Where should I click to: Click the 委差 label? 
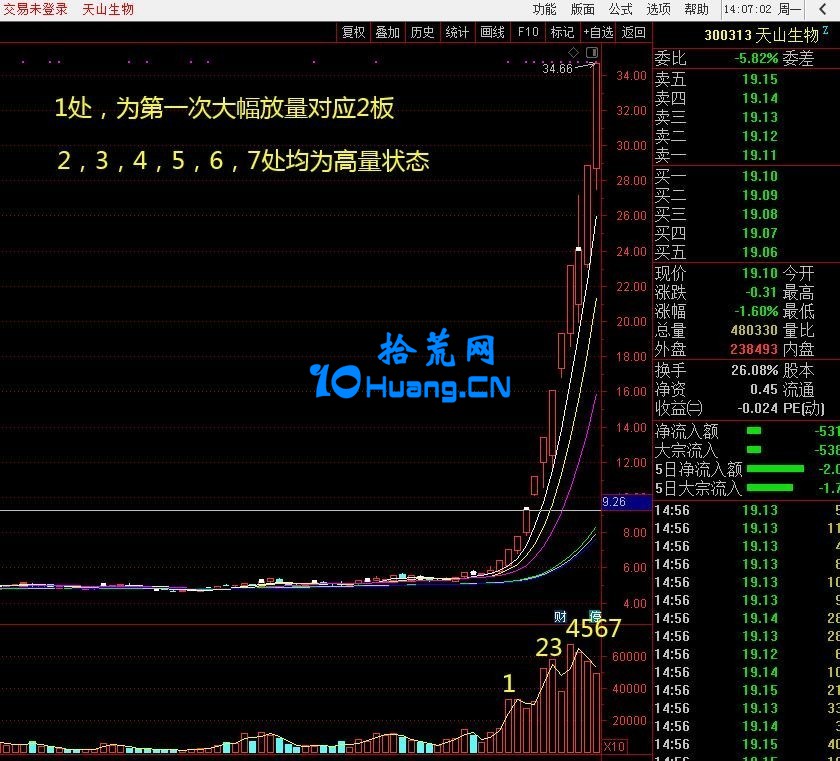click(798, 58)
